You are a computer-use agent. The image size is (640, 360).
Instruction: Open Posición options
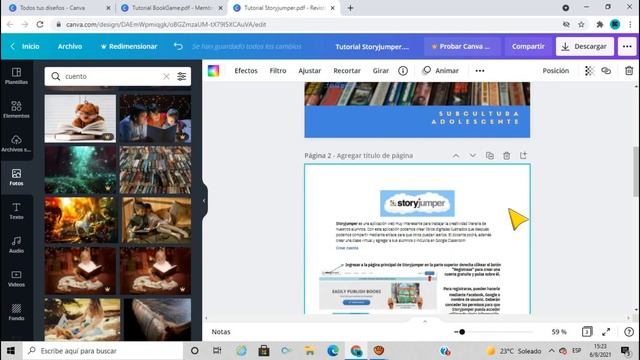point(556,71)
